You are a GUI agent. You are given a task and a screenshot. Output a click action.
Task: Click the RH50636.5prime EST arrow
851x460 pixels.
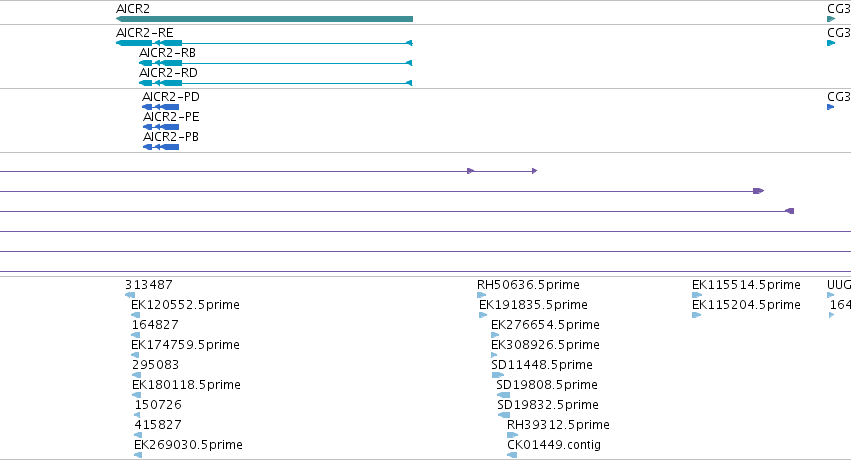tap(481, 295)
